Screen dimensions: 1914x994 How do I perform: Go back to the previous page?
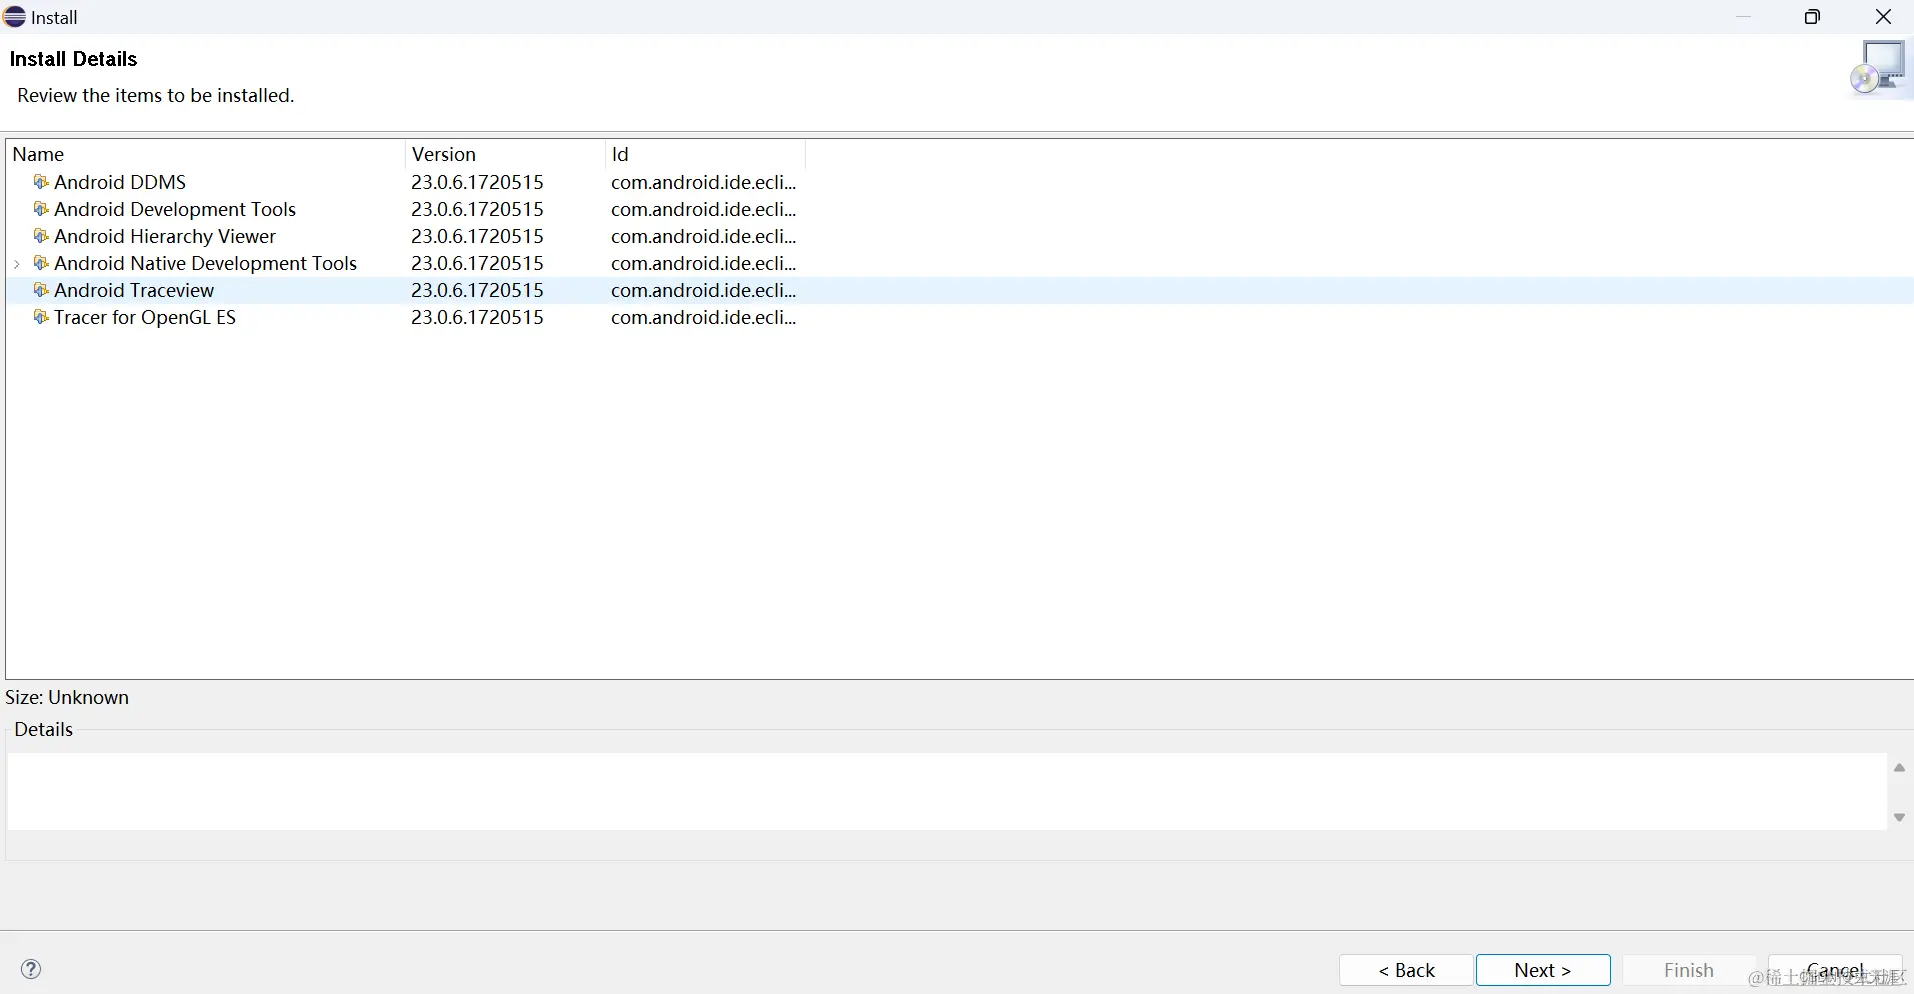click(x=1406, y=970)
